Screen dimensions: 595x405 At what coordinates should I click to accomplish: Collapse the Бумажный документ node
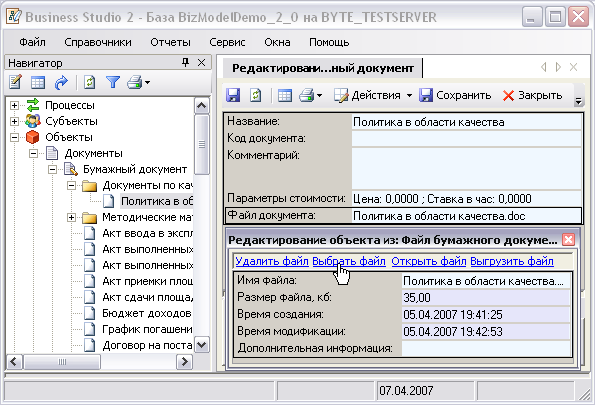click(52, 169)
